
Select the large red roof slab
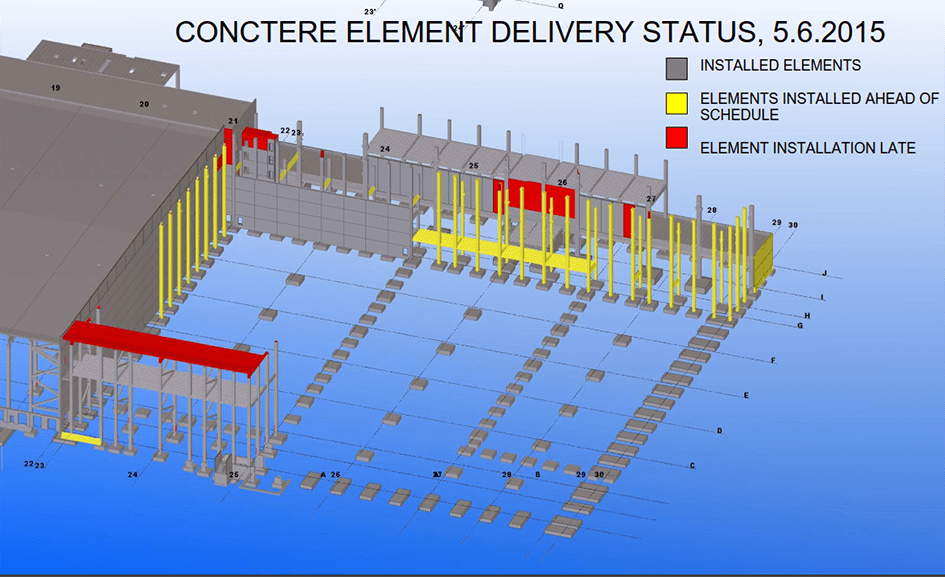click(166, 348)
